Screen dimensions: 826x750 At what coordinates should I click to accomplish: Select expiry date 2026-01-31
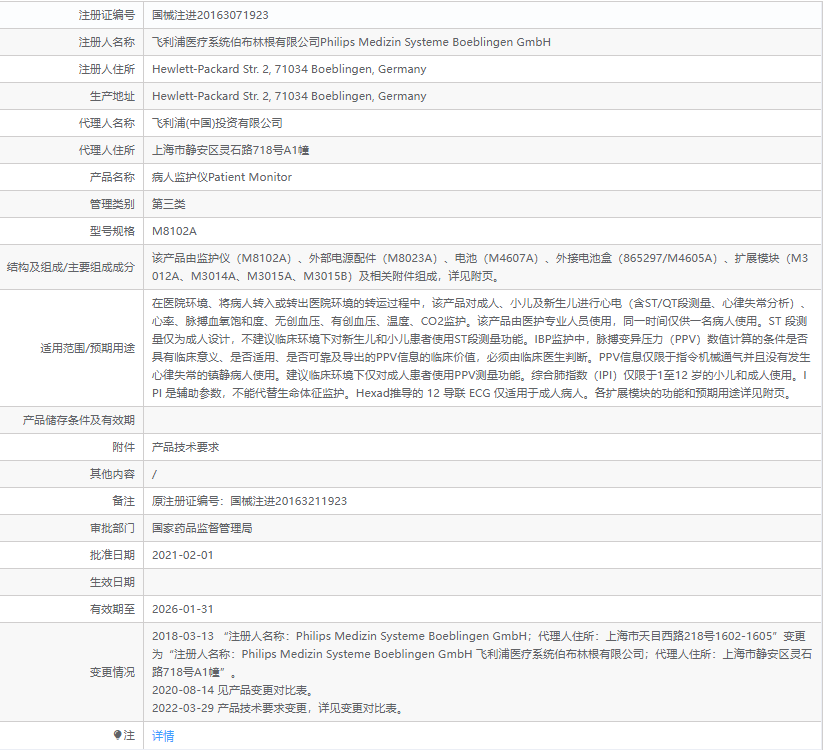tap(183, 609)
